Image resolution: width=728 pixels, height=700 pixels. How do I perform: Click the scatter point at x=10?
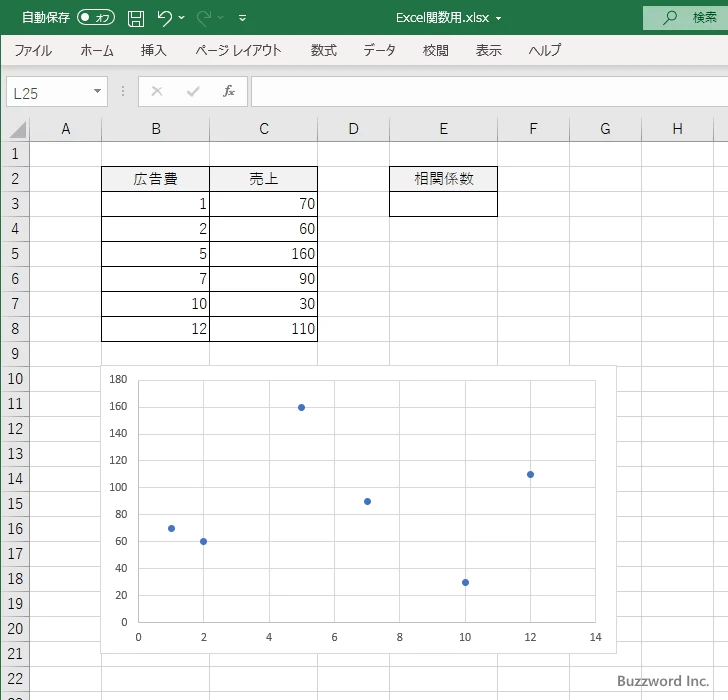click(x=465, y=583)
